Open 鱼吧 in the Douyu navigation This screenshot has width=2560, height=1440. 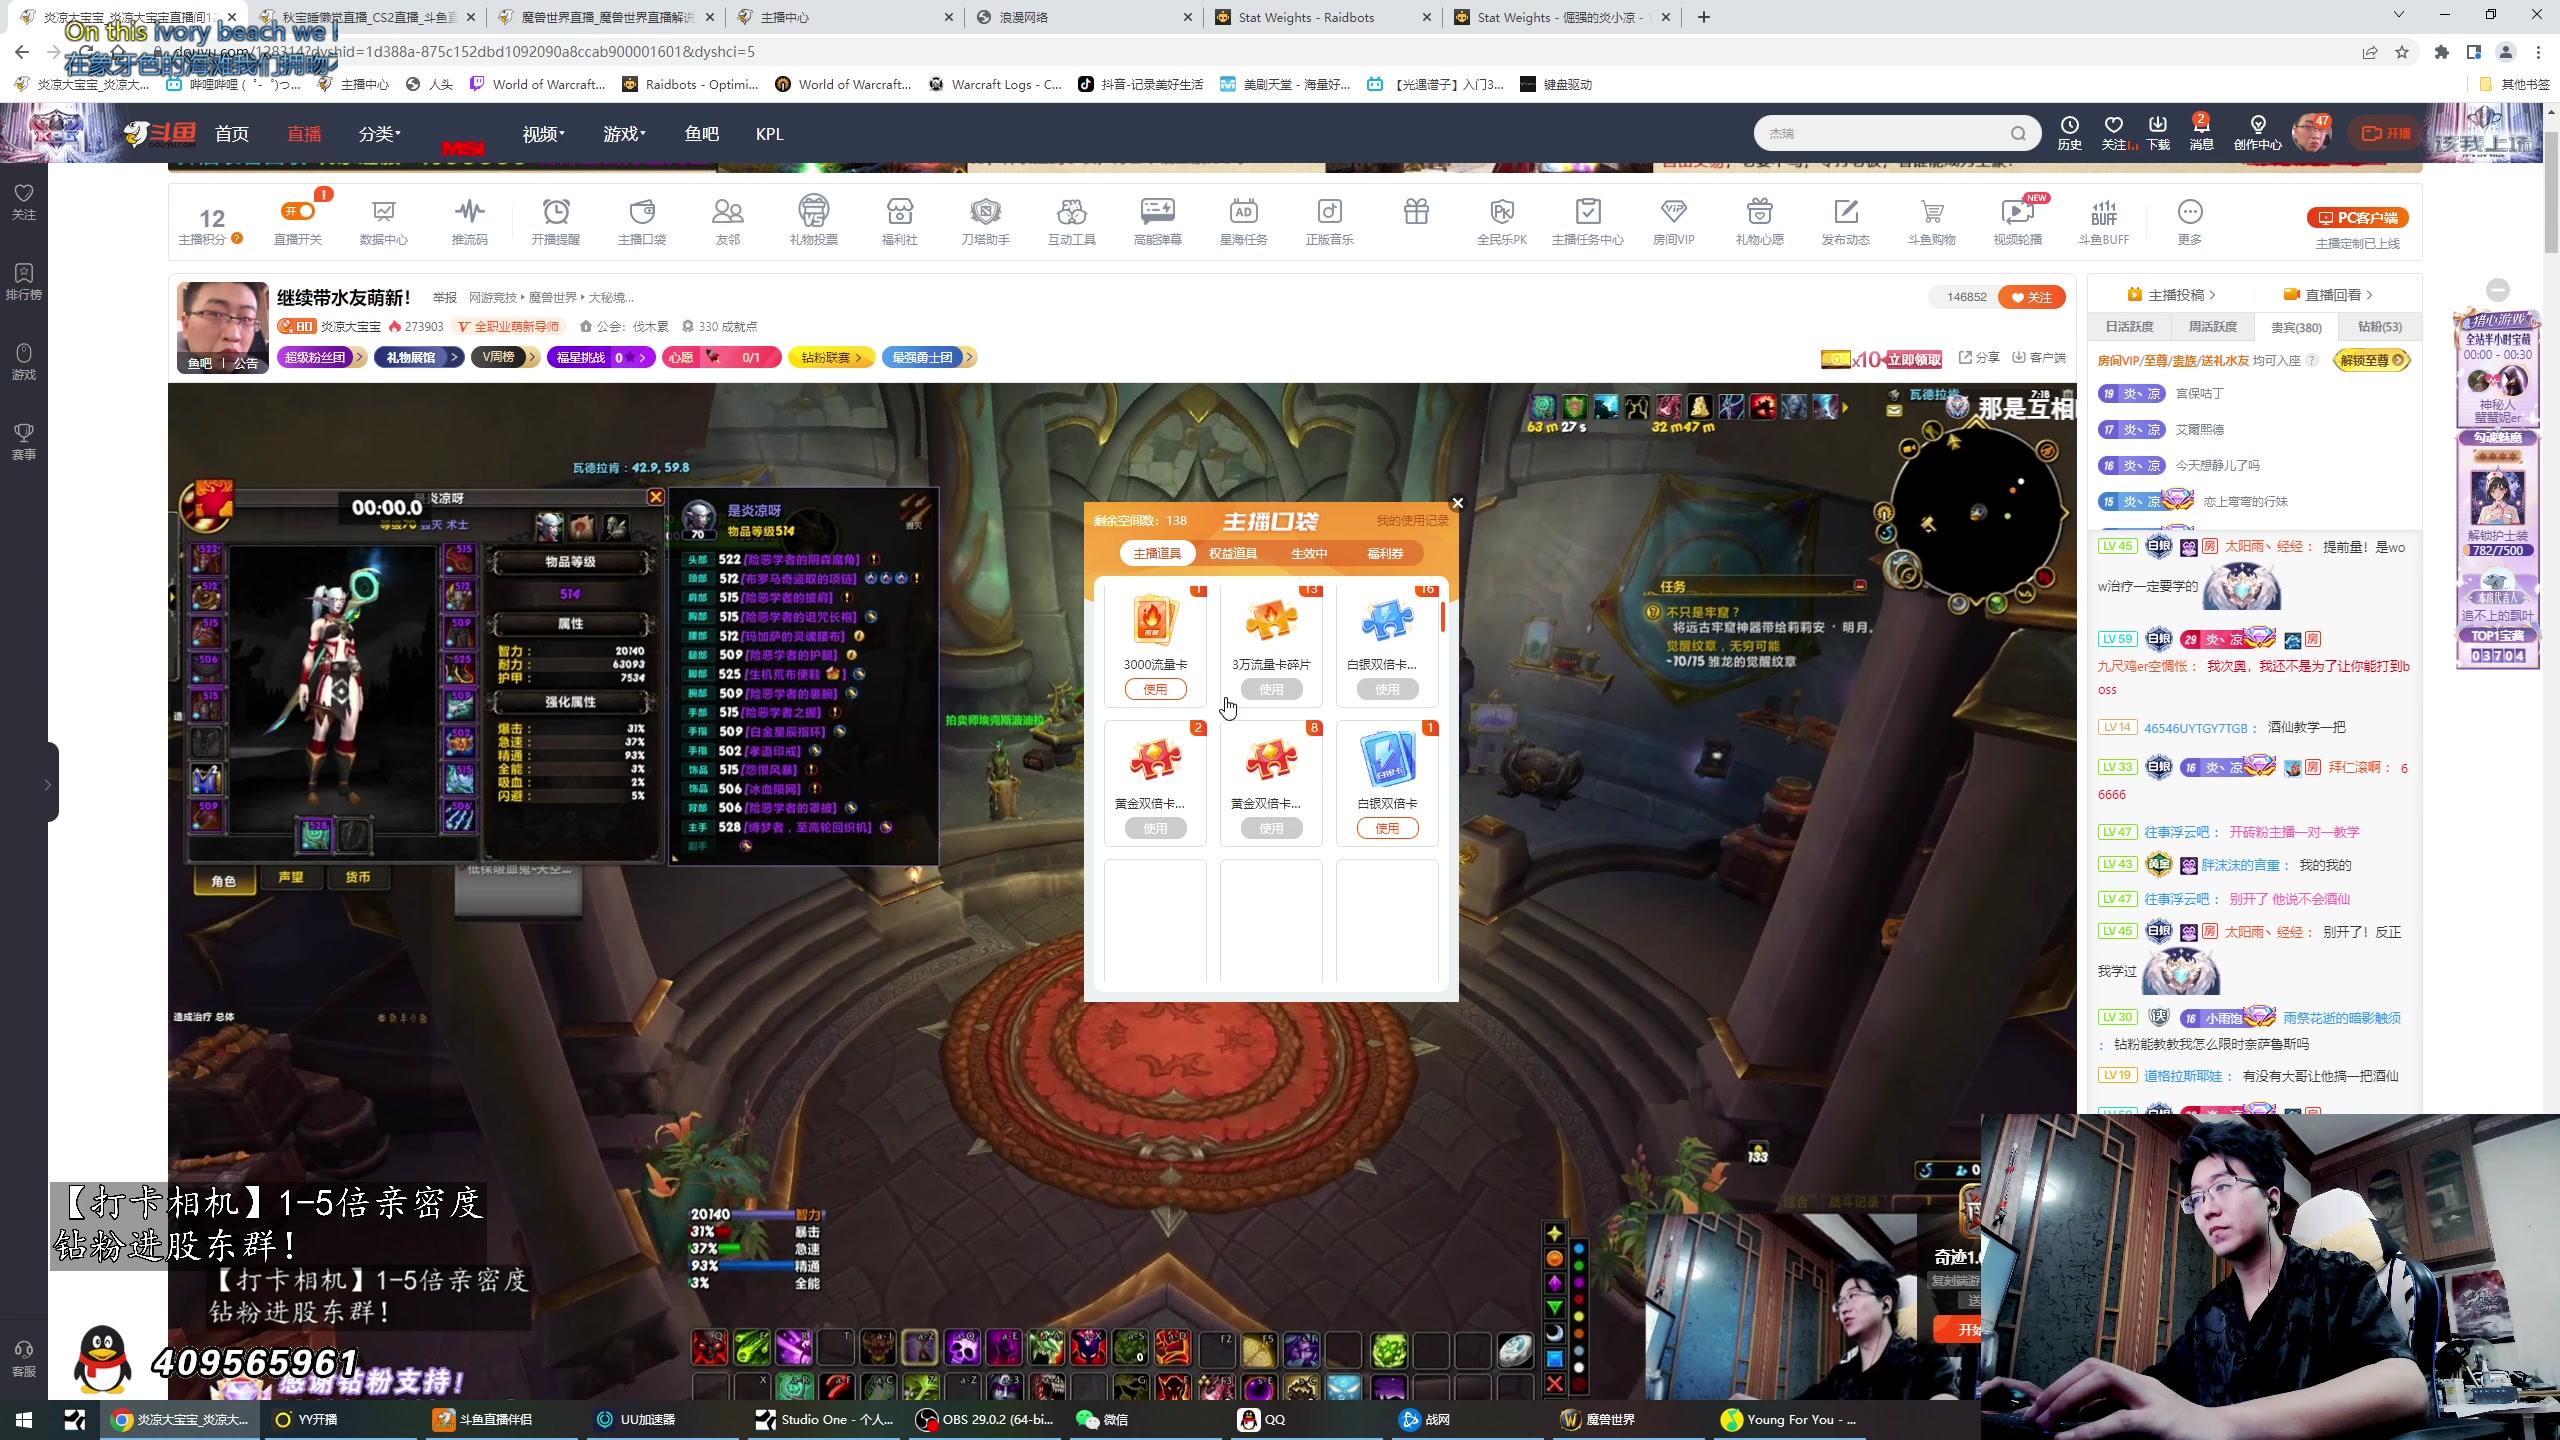click(x=702, y=134)
